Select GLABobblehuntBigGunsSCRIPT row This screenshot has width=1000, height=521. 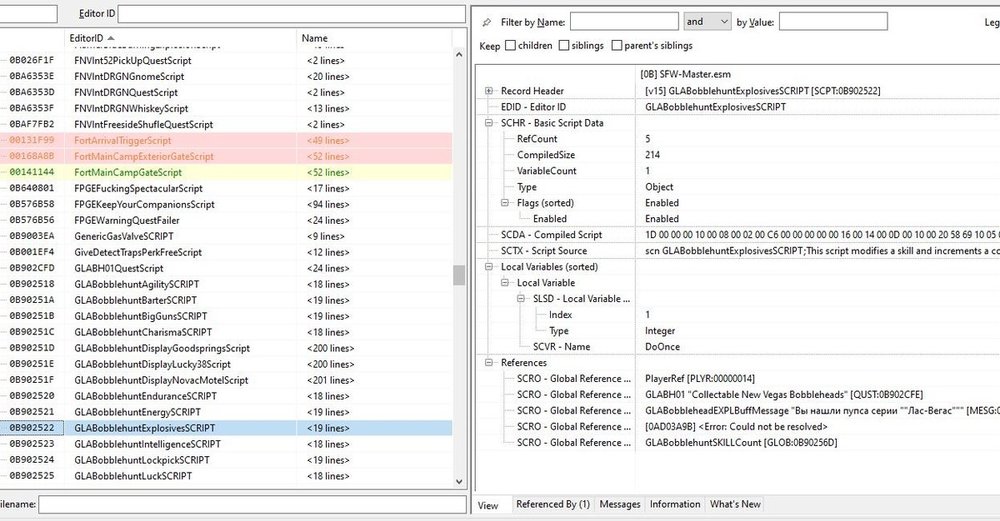coord(226,316)
